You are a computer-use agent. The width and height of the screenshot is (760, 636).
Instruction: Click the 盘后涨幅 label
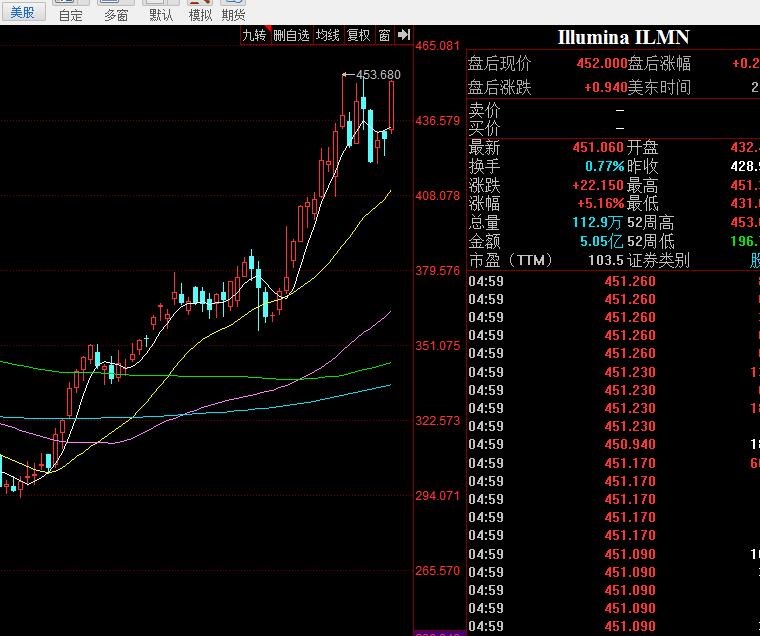tap(659, 64)
